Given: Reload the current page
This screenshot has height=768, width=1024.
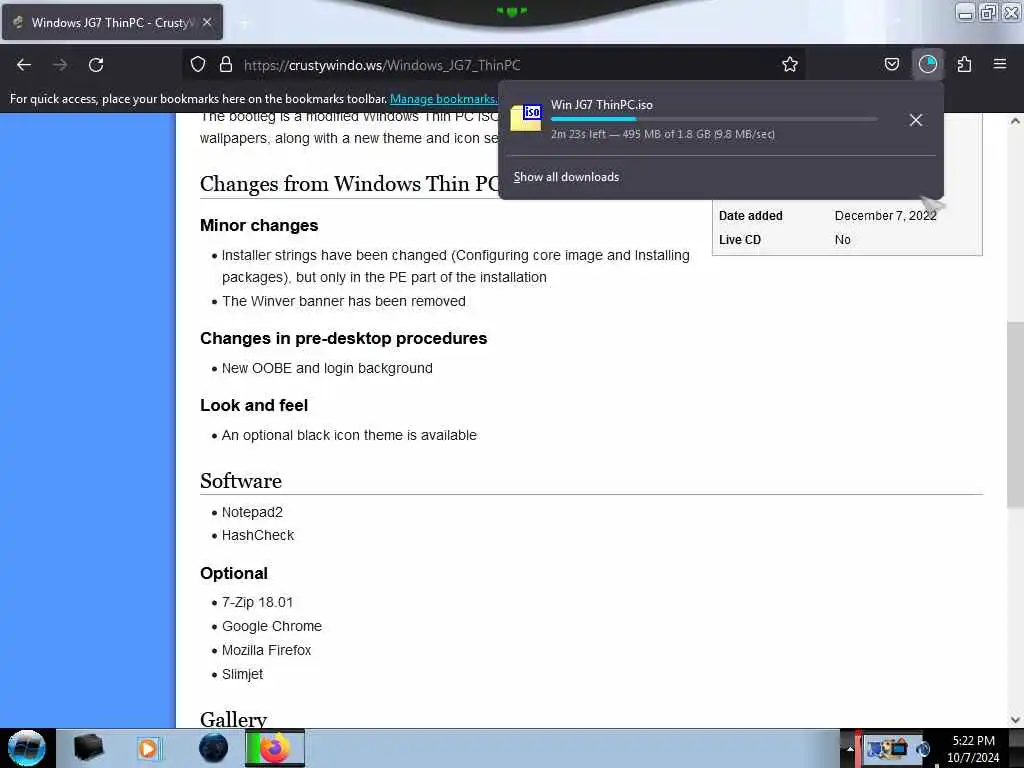Looking at the screenshot, I should (x=96, y=65).
